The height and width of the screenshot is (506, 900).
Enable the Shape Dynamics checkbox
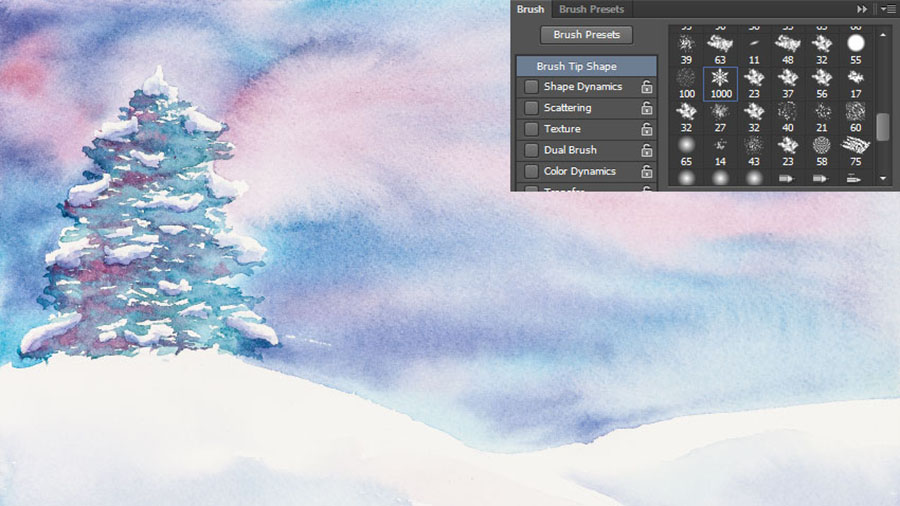pyautogui.click(x=531, y=87)
